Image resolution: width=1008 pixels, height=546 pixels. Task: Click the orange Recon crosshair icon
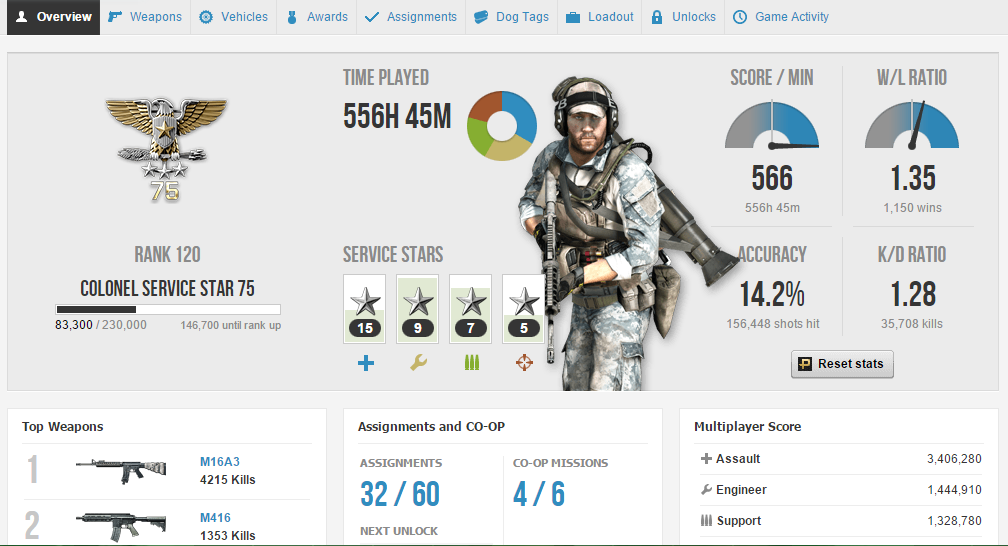[525, 363]
